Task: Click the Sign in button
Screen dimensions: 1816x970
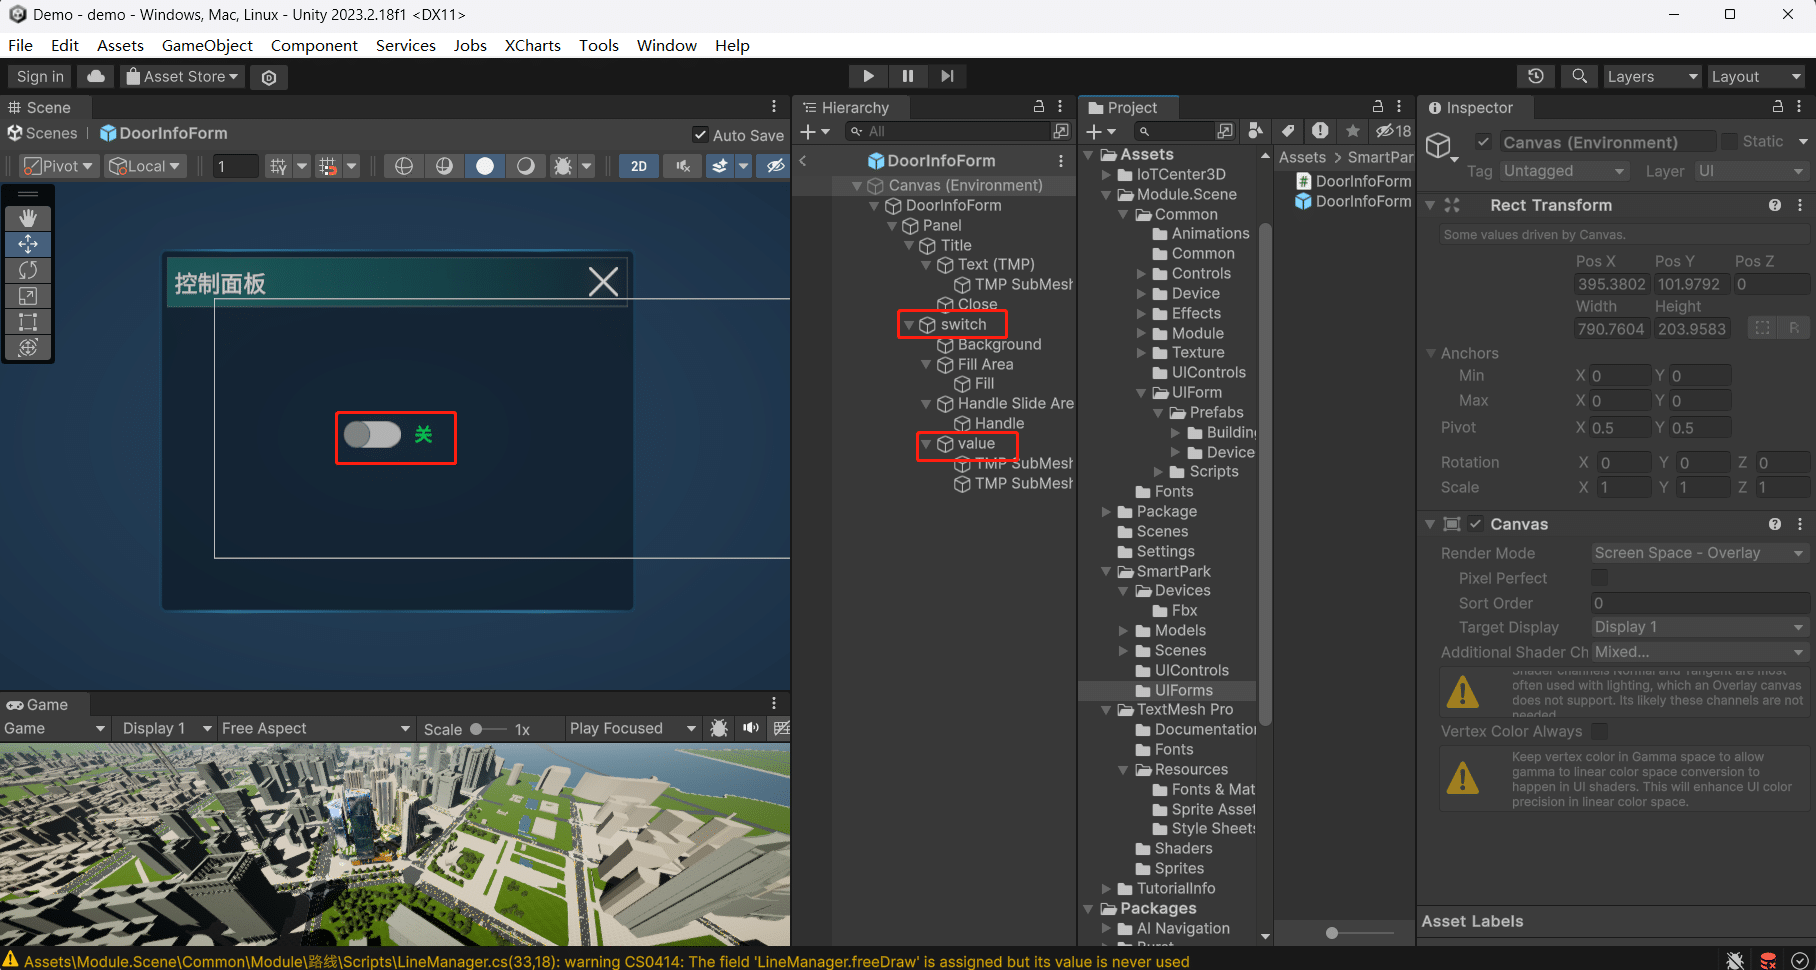Action: click(40, 76)
